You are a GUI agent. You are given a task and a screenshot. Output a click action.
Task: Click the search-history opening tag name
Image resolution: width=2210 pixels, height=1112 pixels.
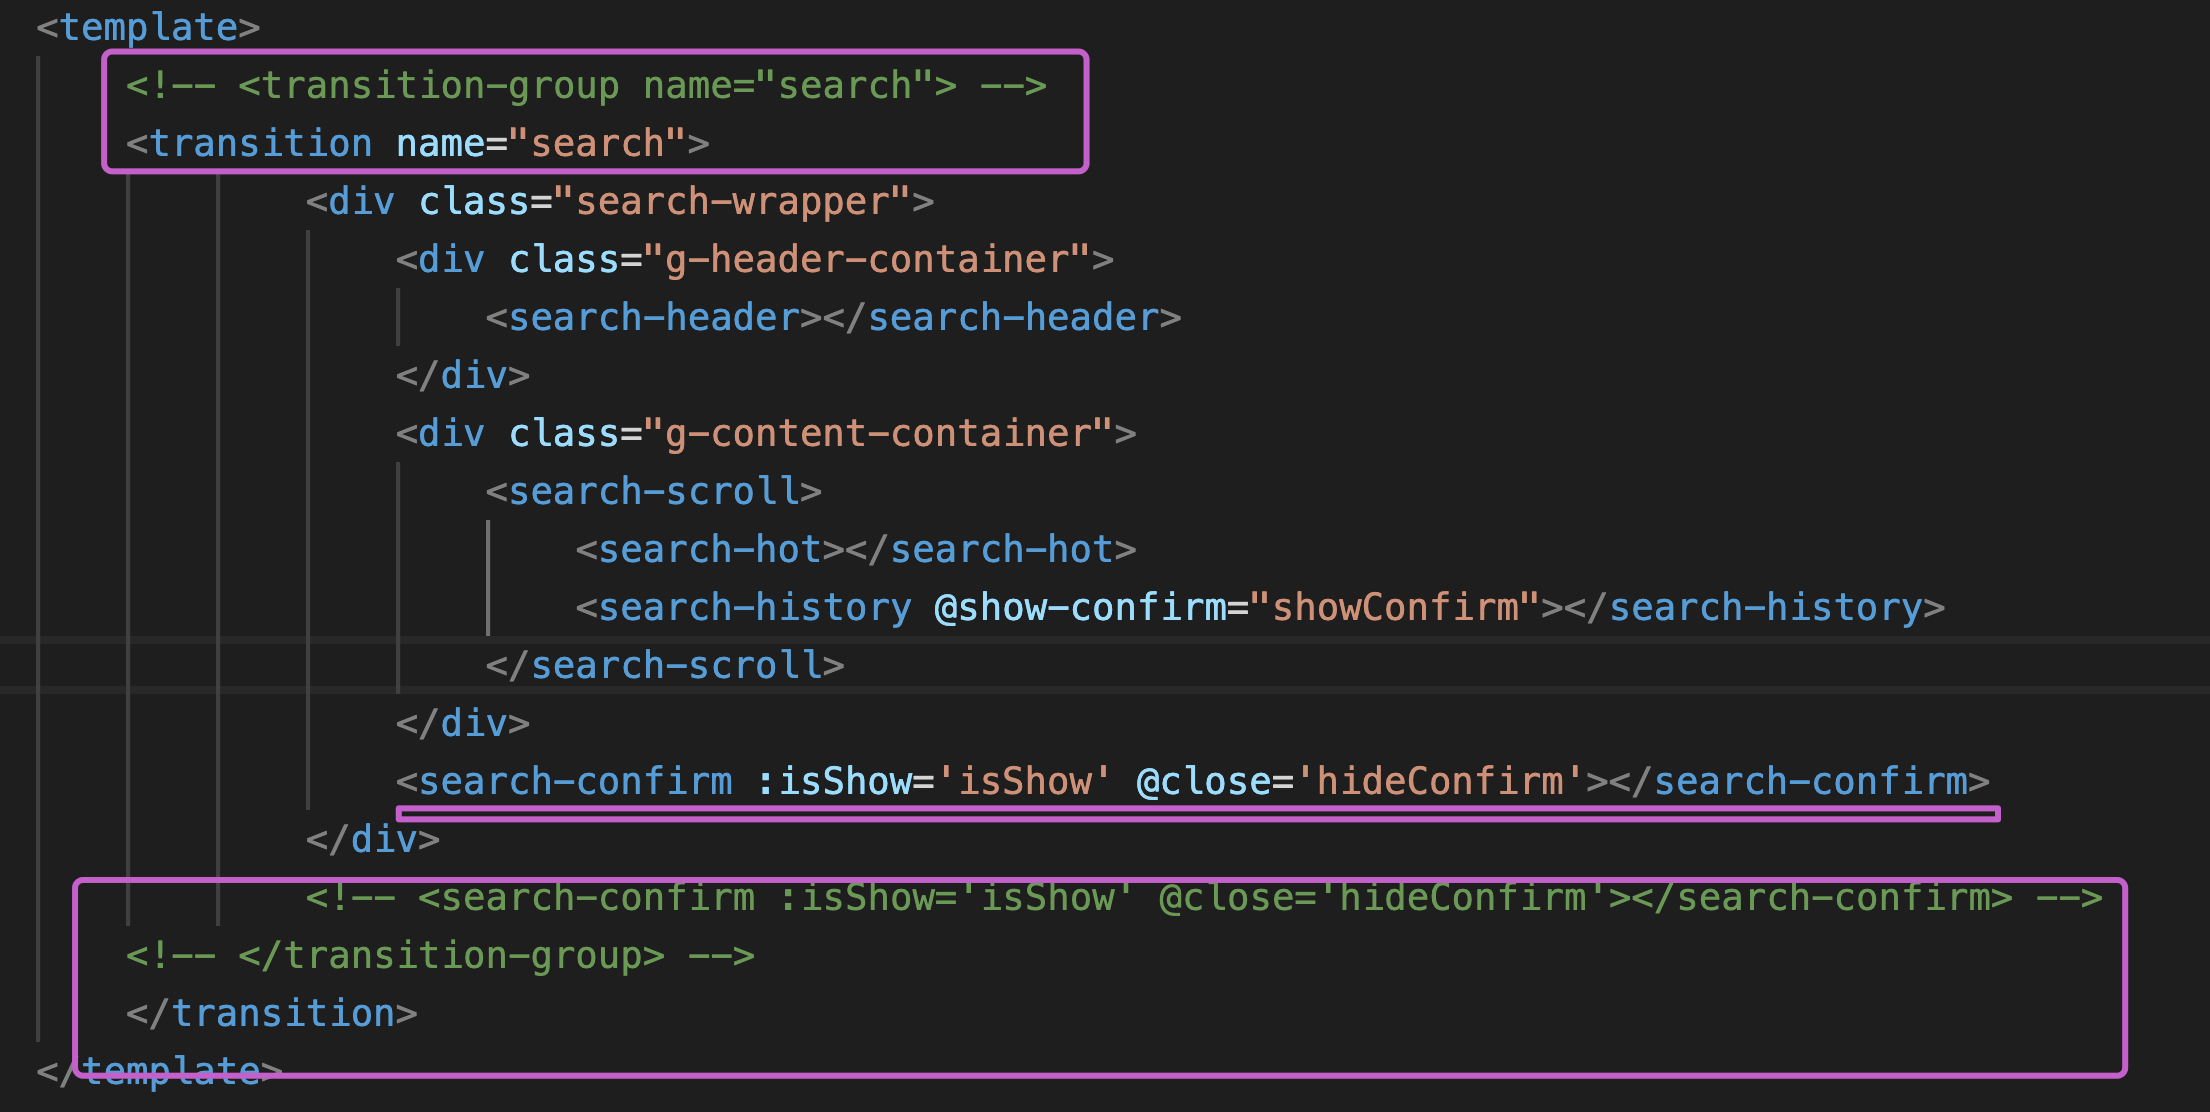pyautogui.click(x=755, y=607)
